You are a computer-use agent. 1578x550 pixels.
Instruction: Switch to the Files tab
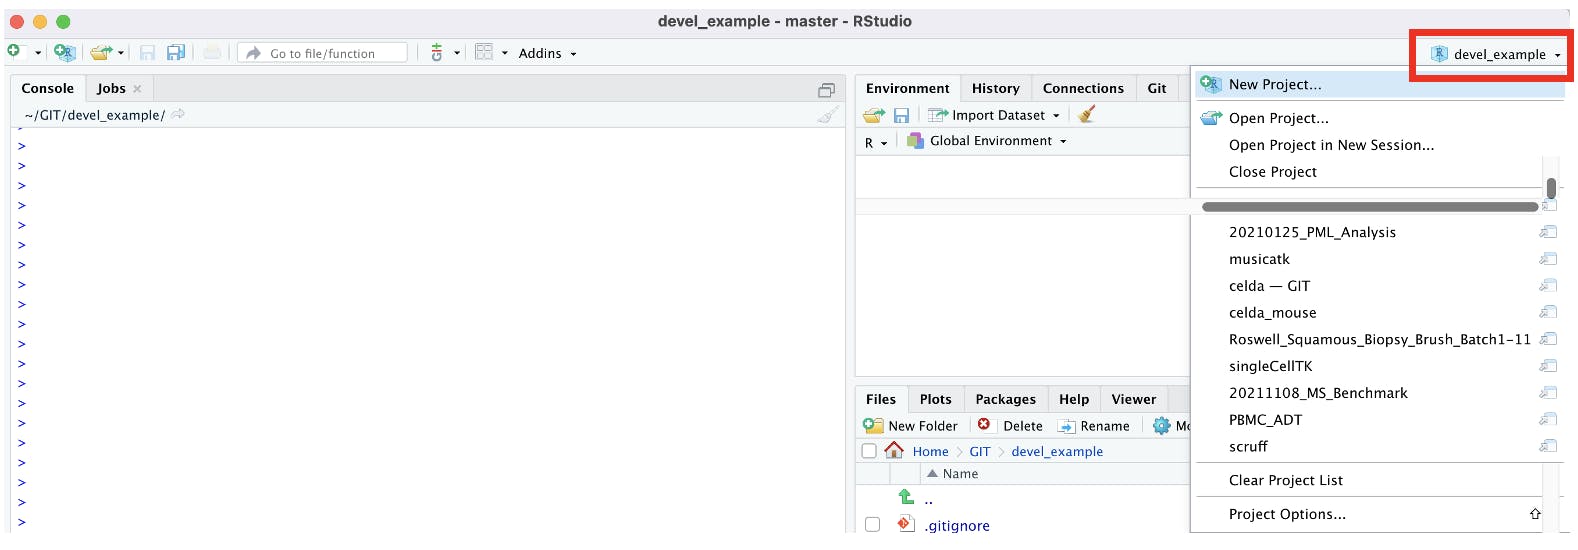(881, 399)
